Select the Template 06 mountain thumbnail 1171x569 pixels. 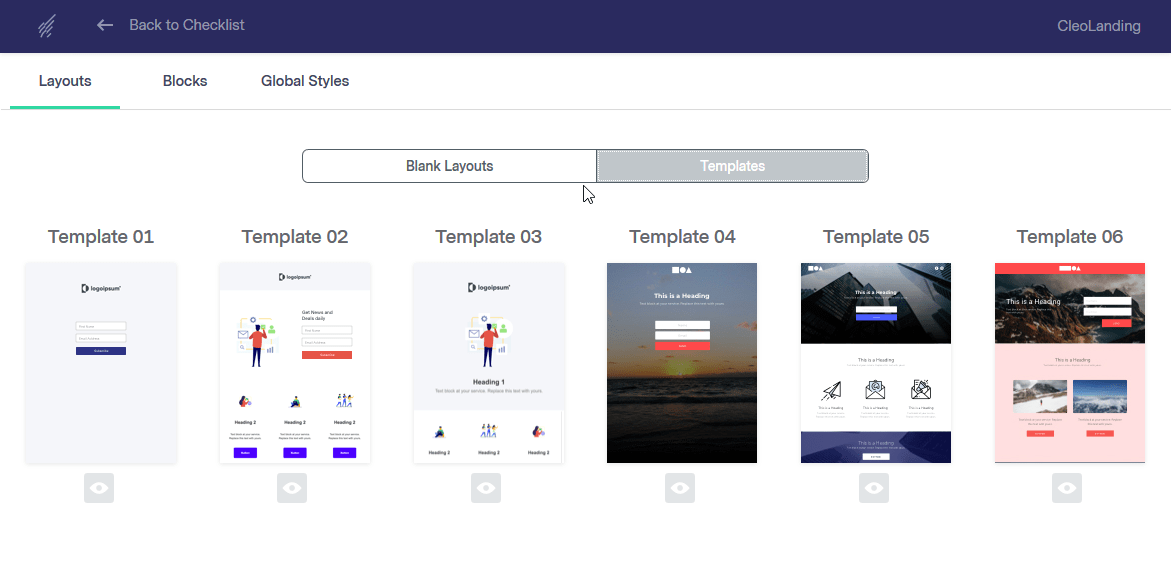coord(1070,363)
